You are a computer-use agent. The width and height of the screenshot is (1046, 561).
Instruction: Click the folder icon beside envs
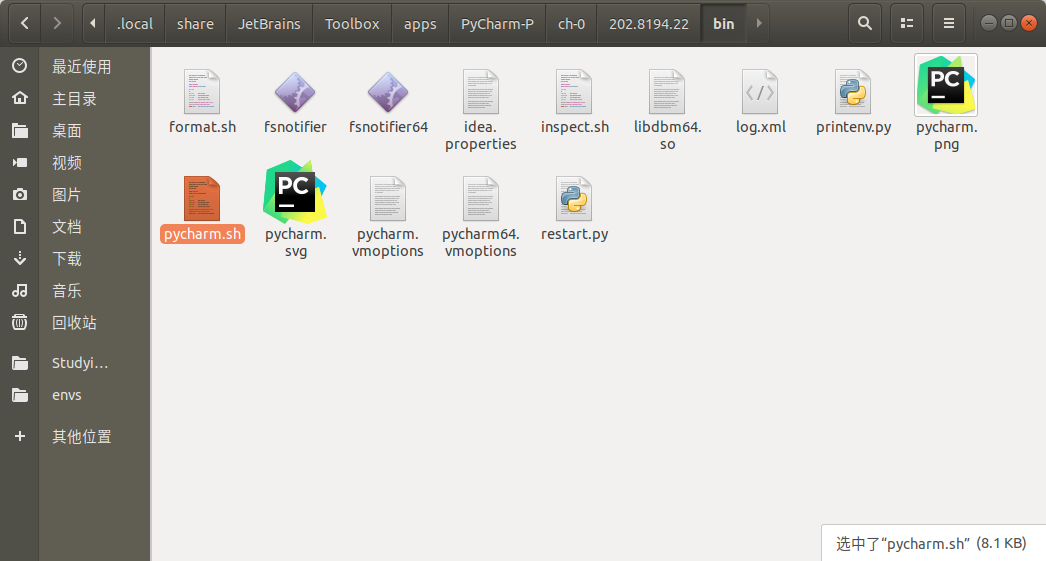coord(20,395)
